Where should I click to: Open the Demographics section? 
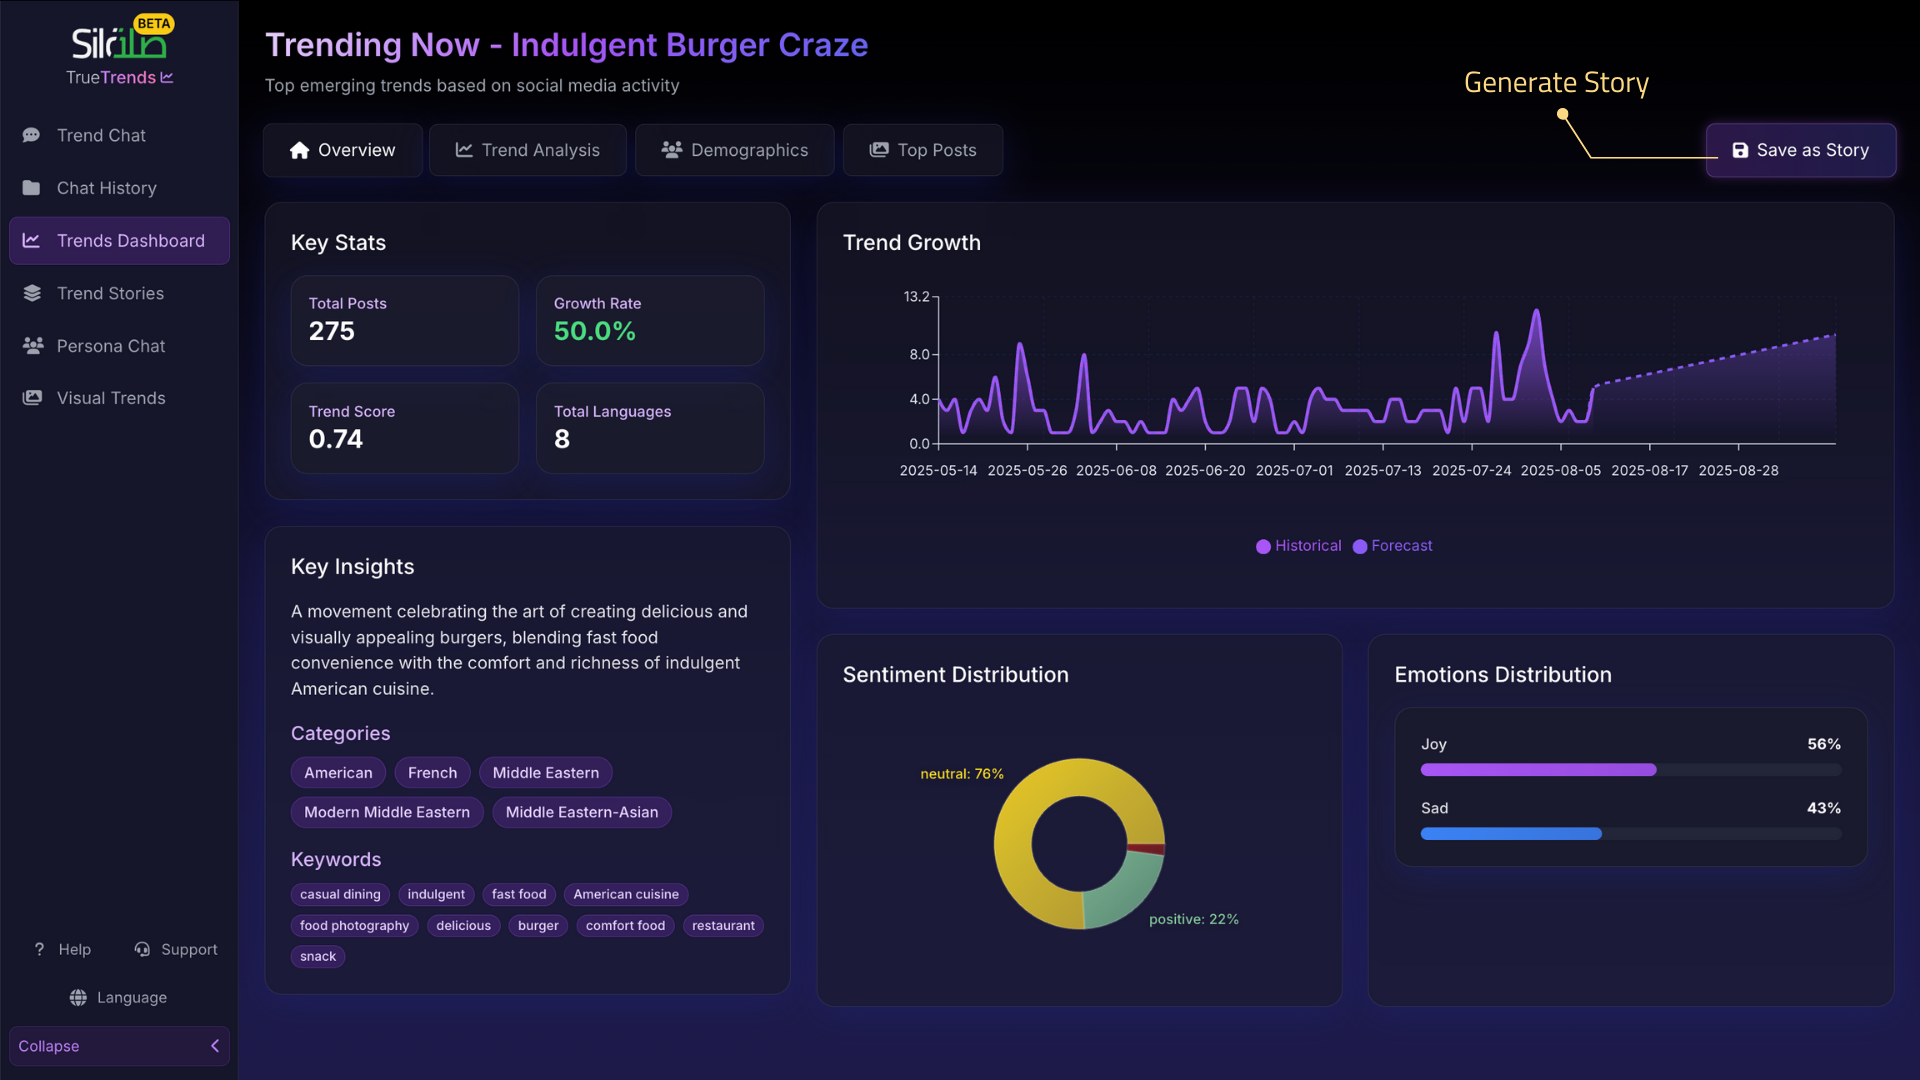coord(734,150)
